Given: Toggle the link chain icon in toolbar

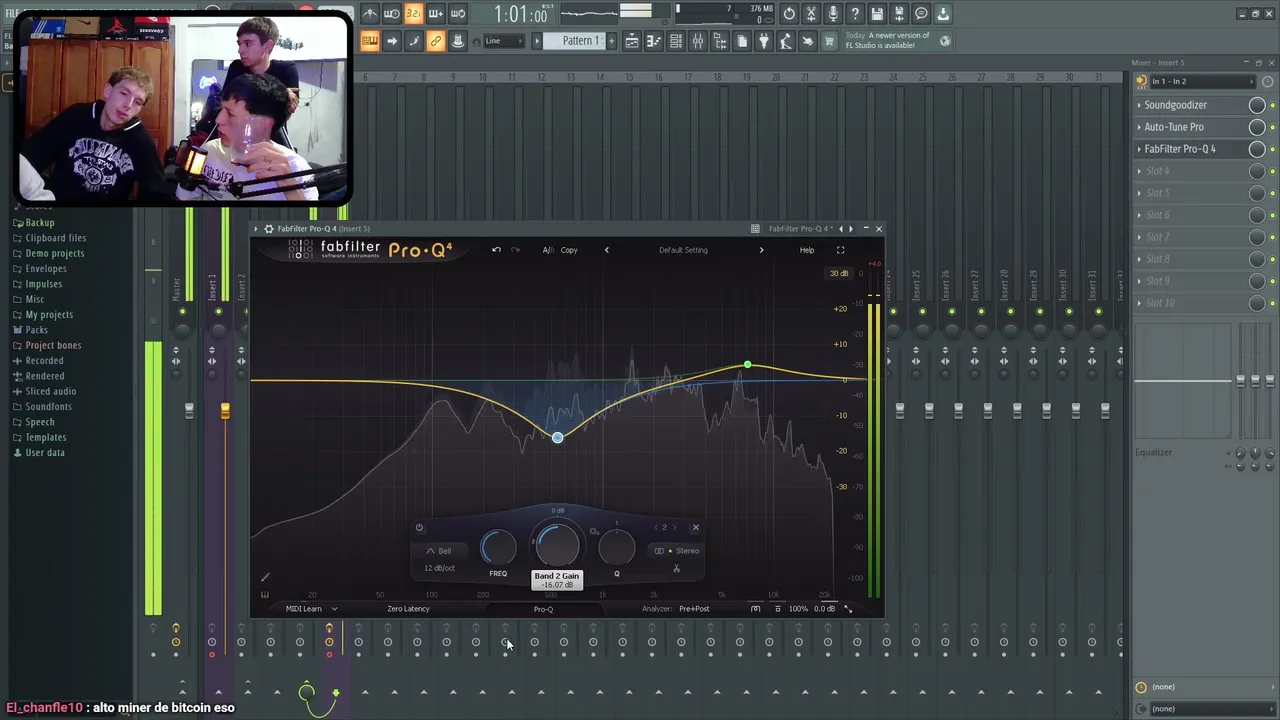Looking at the screenshot, I should click(435, 41).
